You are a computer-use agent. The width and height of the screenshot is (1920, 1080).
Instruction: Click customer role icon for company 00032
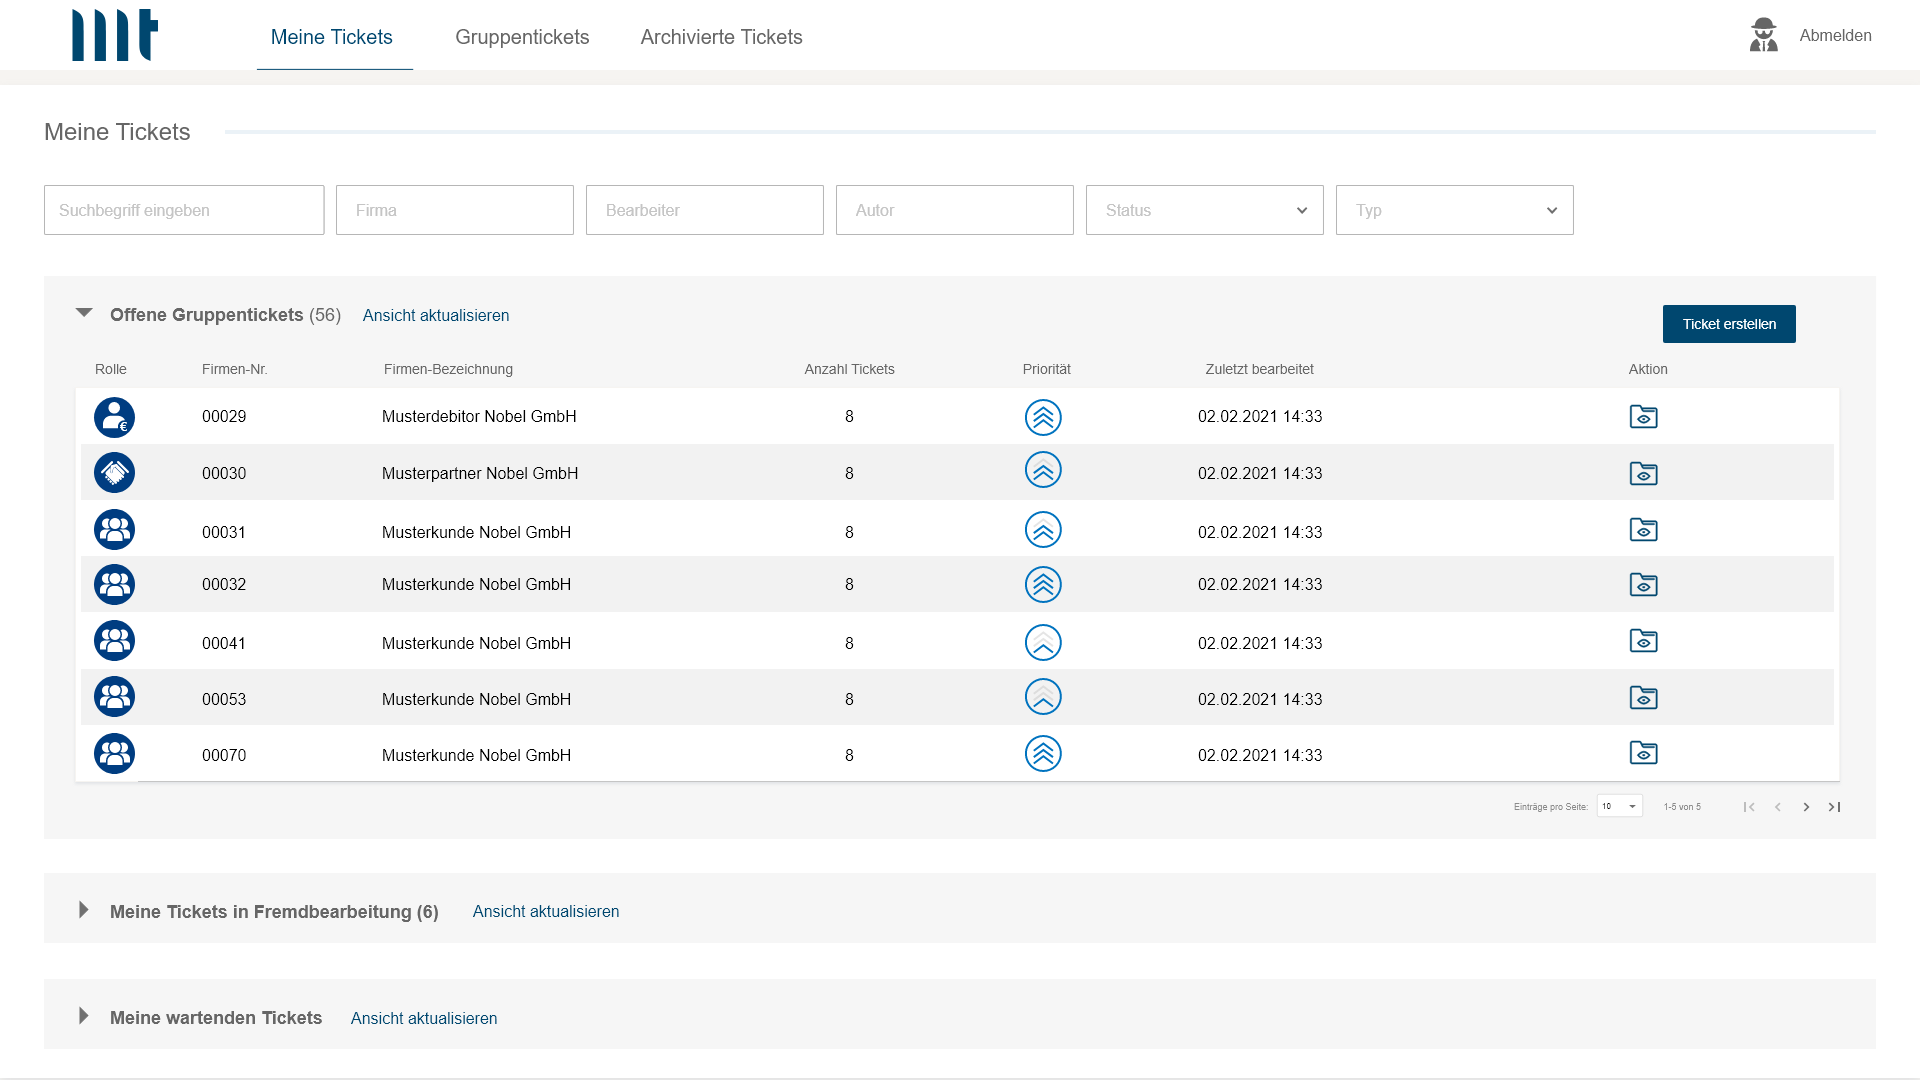pos(114,584)
